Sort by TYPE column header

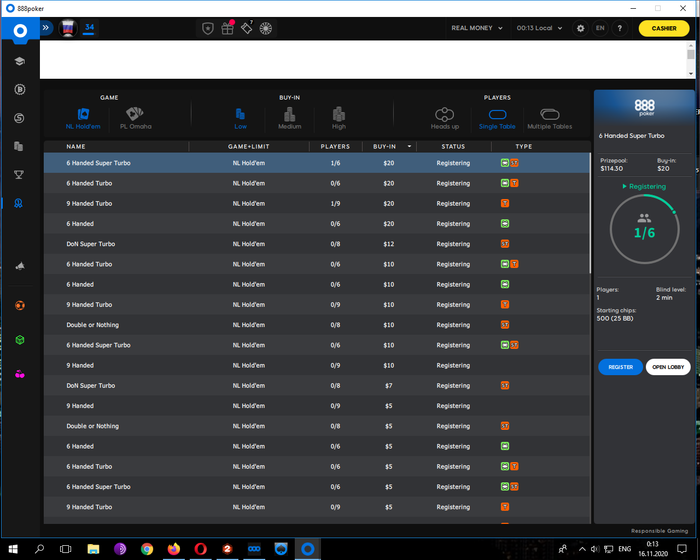[524, 146]
